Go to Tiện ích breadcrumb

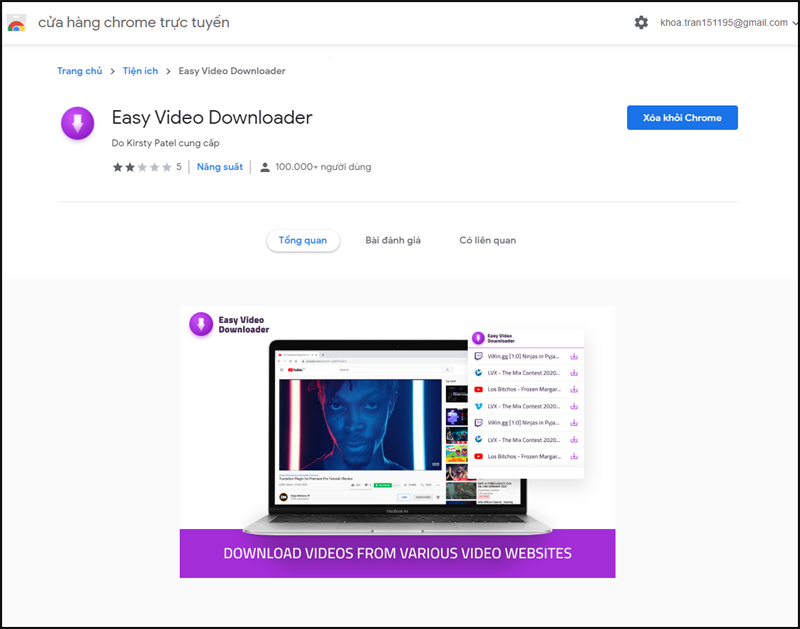point(140,71)
